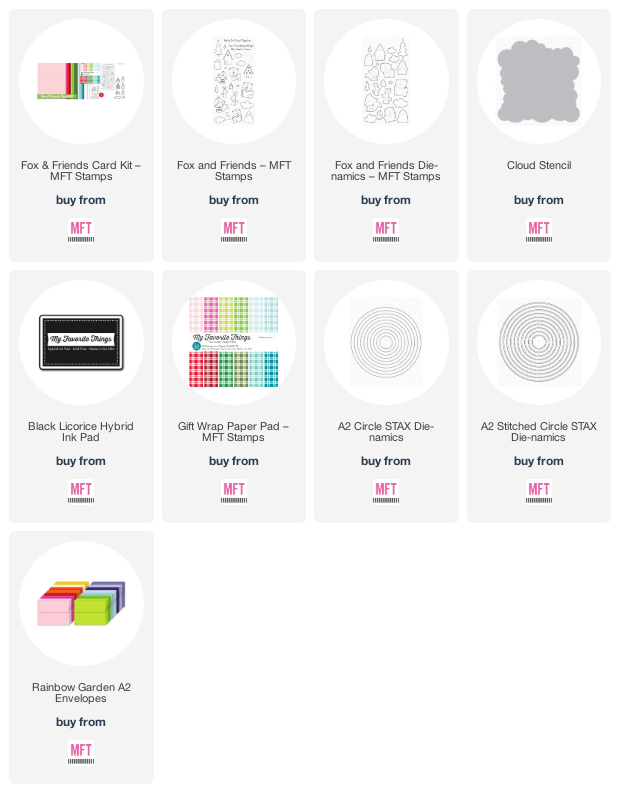Open the Cloud Stencil product image
The width and height of the screenshot is (620, 804).
pyautogui.click(x=538, y=81)
